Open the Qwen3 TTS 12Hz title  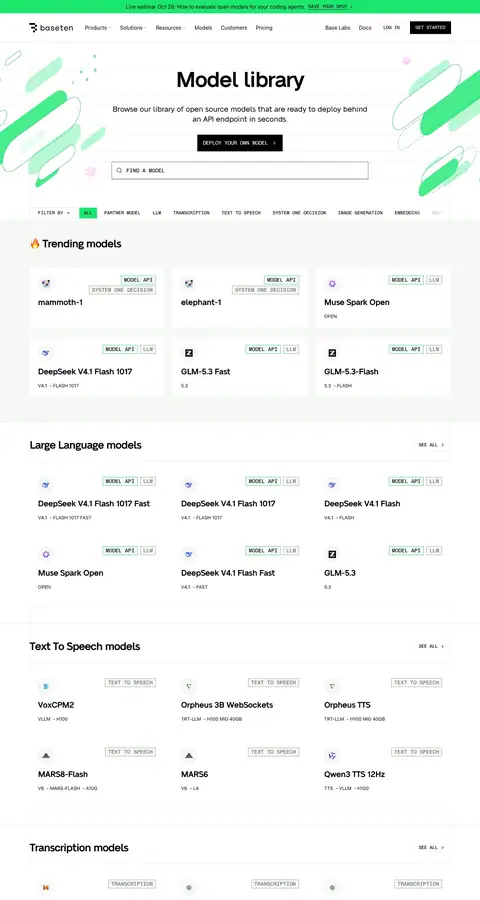click(x=354, y=774)
